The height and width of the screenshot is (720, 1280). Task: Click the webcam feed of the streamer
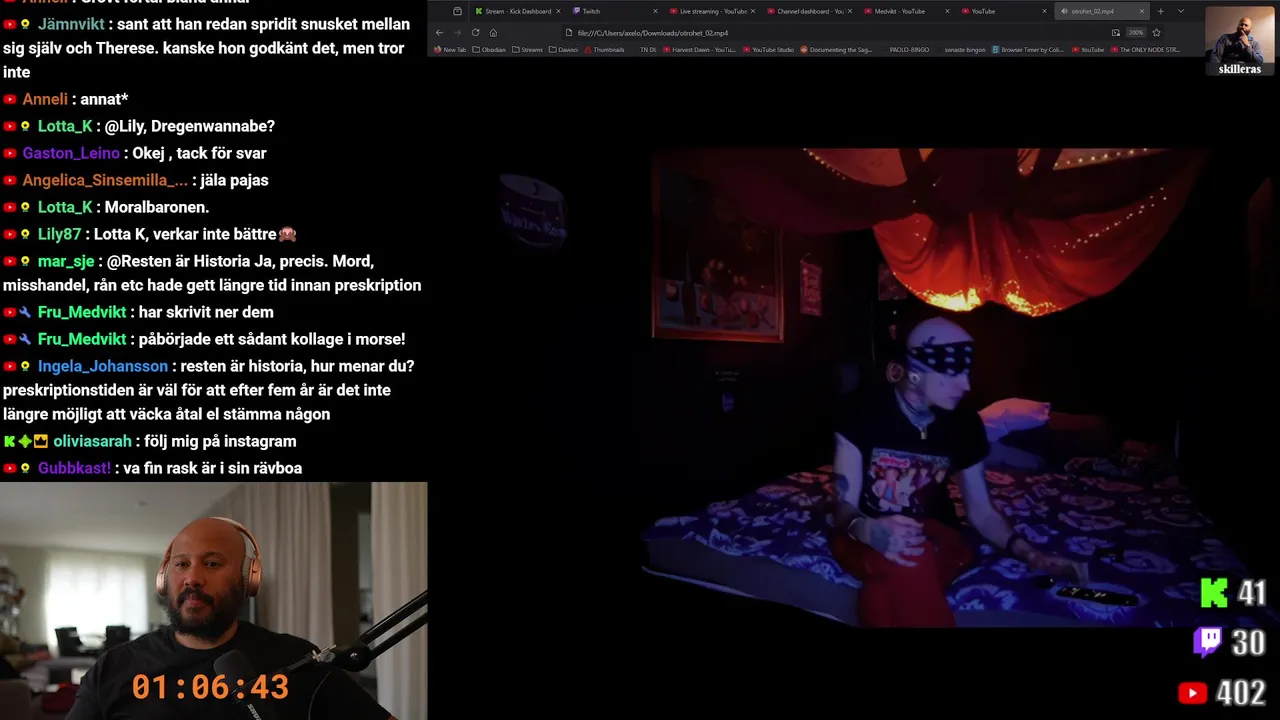pyautogui.click(x=213, y=601)
